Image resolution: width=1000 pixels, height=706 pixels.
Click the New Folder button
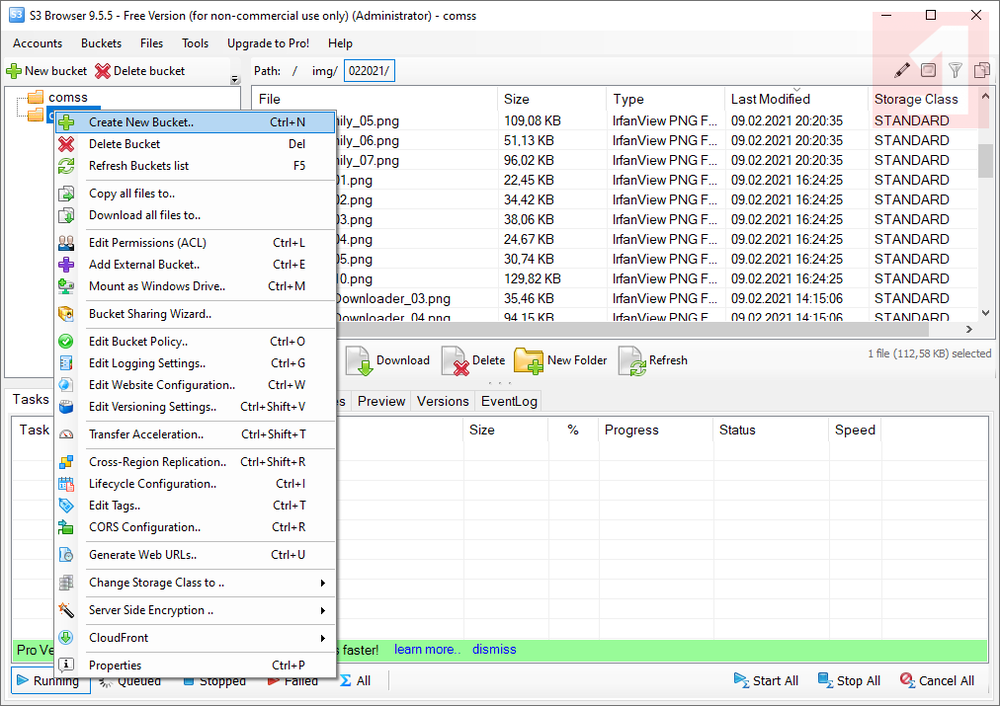point(561,360)
